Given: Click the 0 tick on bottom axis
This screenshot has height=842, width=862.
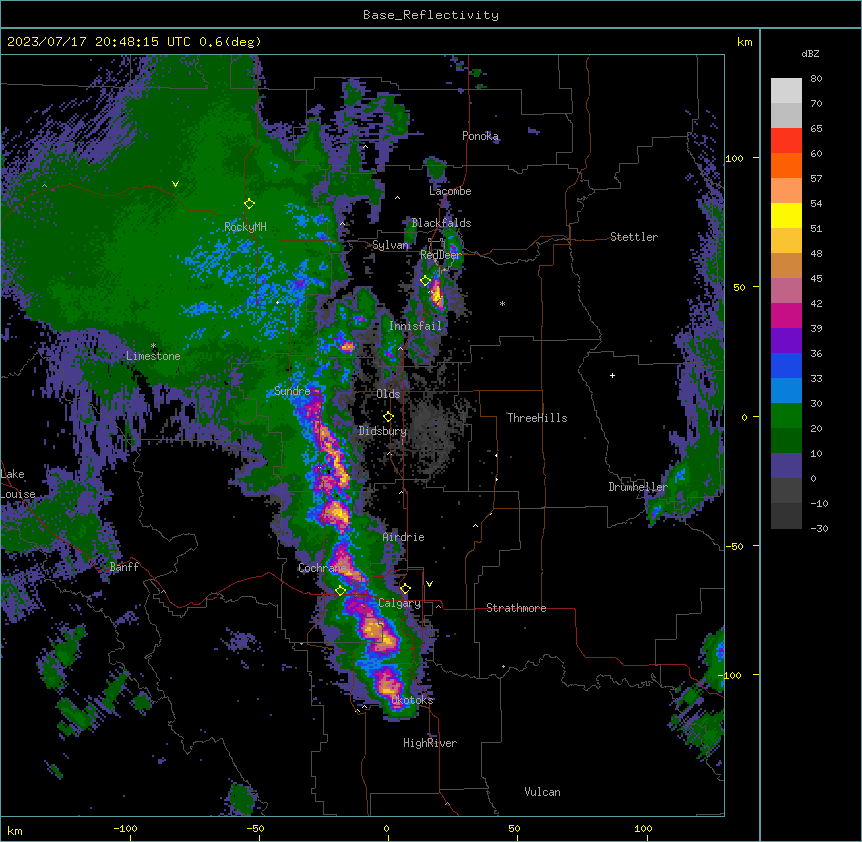Looking at the screenshot, I should (386, 828).
